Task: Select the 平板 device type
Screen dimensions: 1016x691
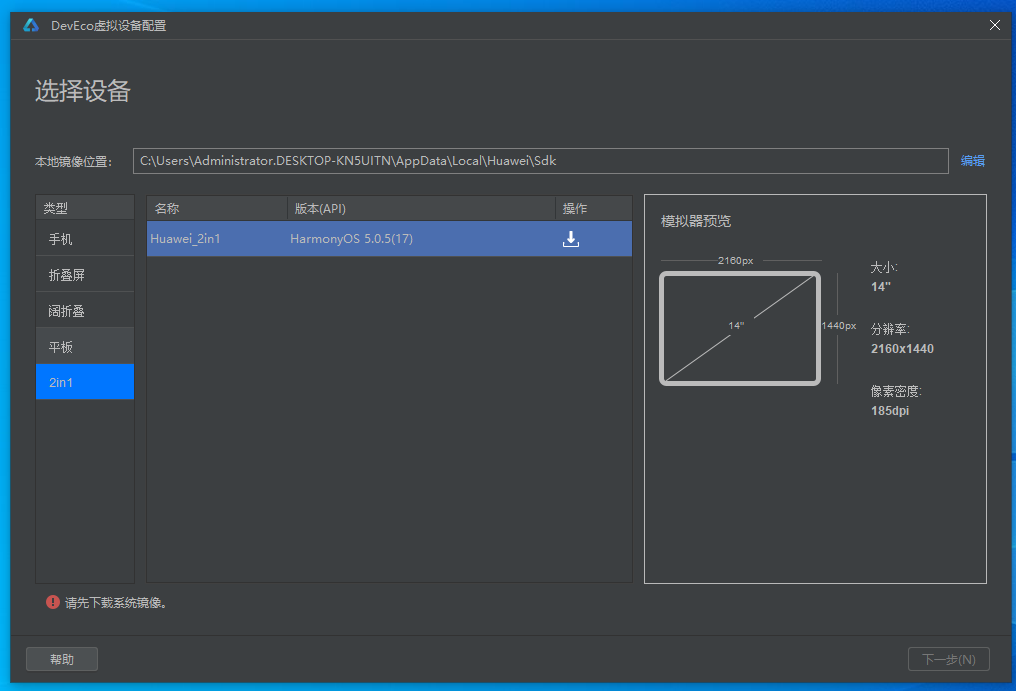Action: coord(85,347)
